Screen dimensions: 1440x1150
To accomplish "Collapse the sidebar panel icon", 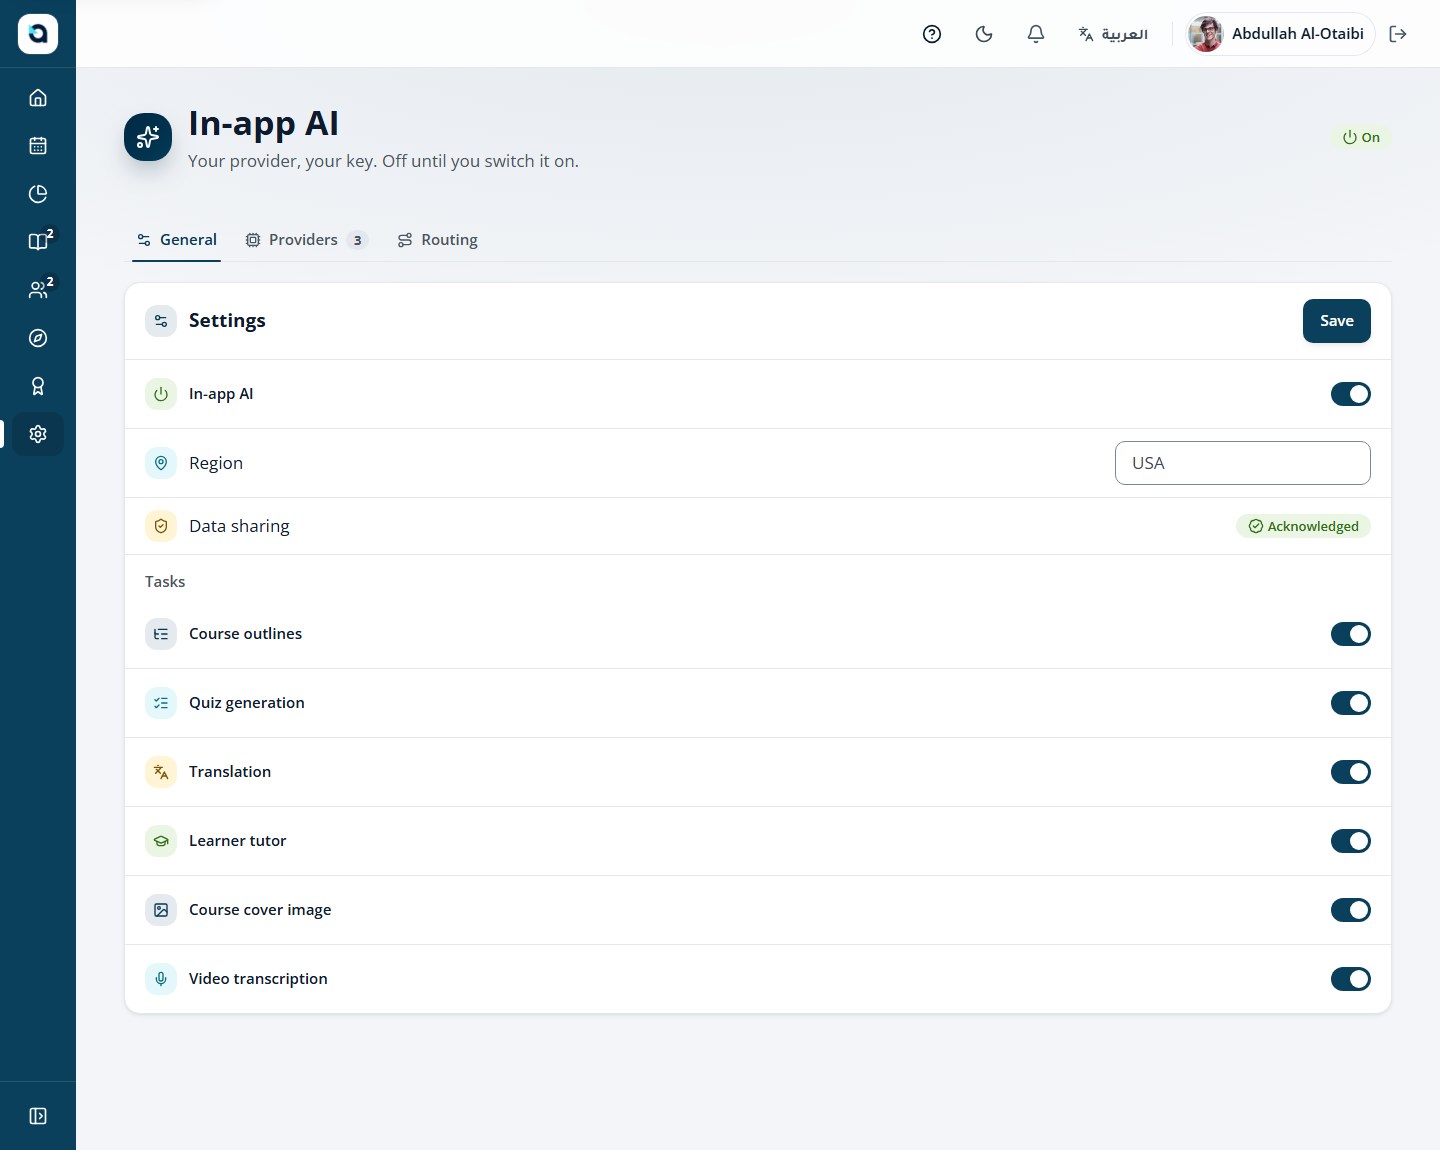I will [x=38, y=1116].
